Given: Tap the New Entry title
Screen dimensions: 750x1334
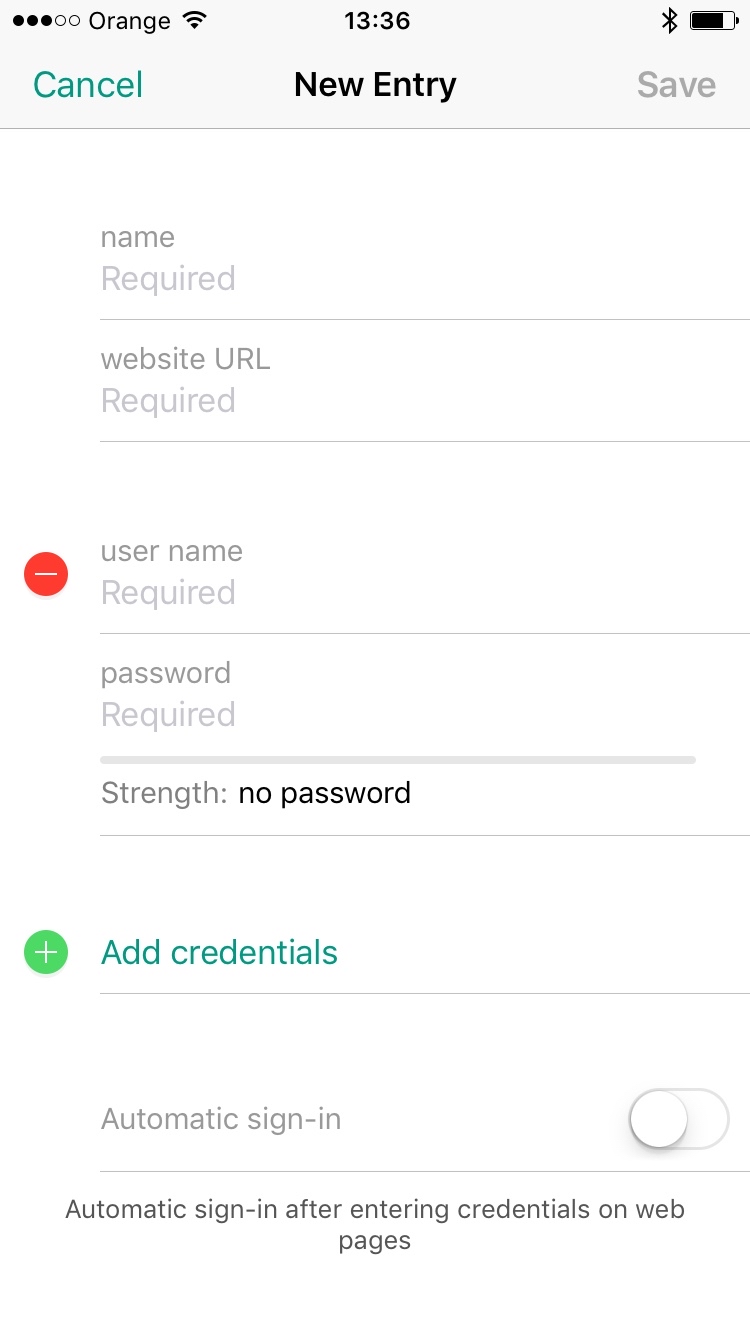Looking at the screenshot, I should pyautogui.click(x=375, y=85).
